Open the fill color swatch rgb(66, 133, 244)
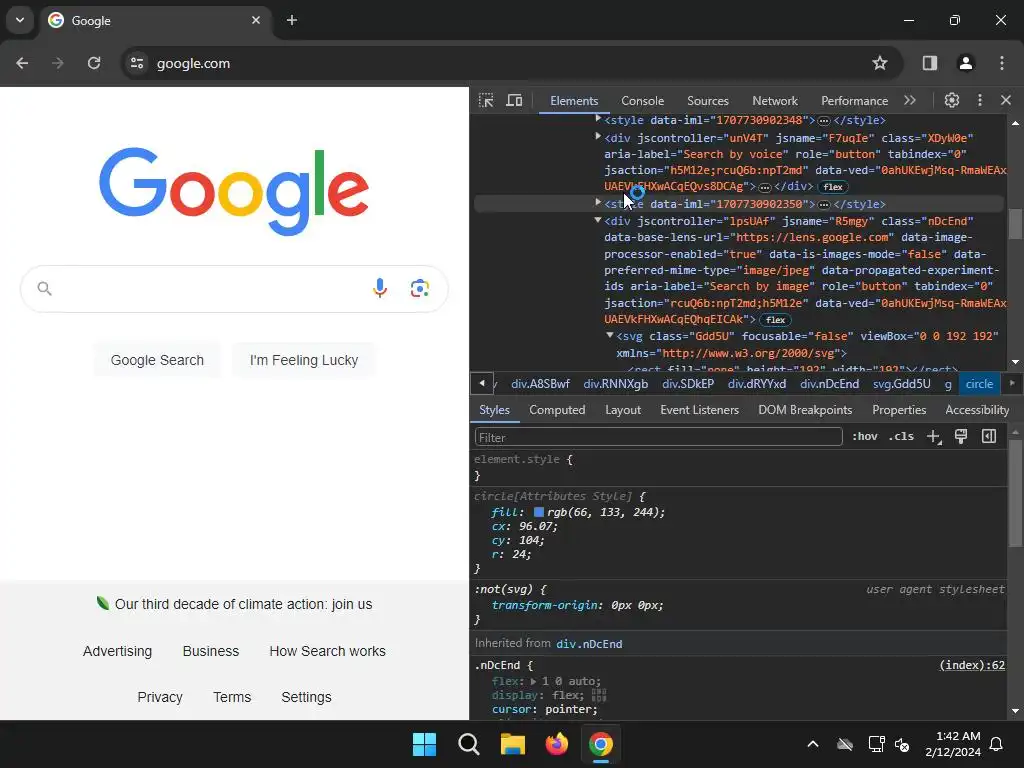The height and width of the screenshot is (768, 1024). point(539,512)
